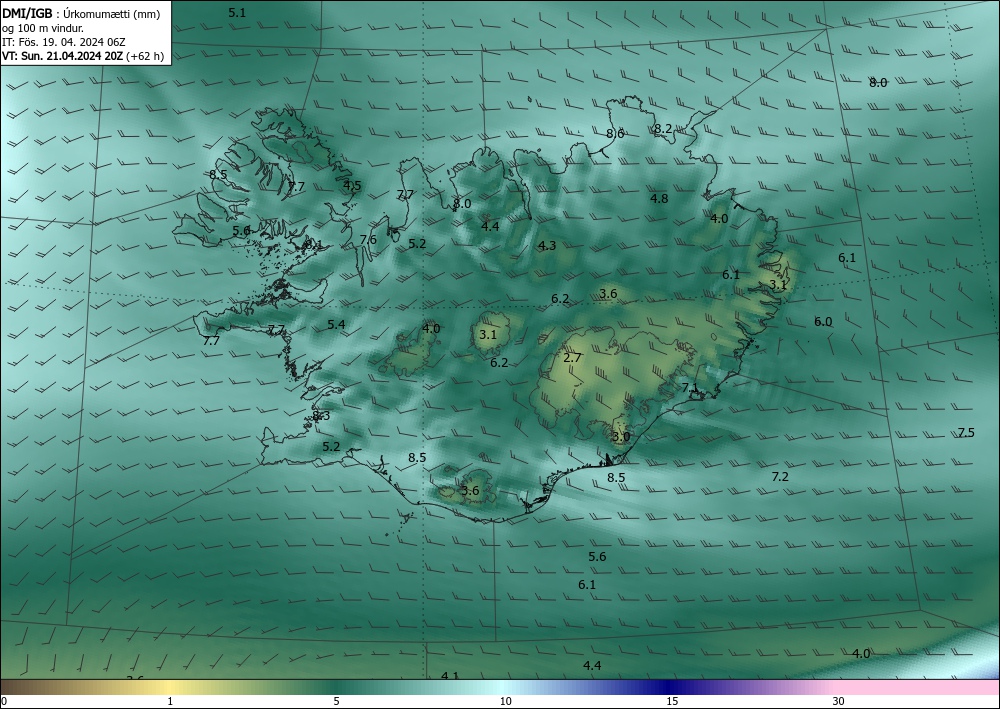Click the map value 4.5
The height and width of the screenshot is (709, 1000).
coord(352,186)
